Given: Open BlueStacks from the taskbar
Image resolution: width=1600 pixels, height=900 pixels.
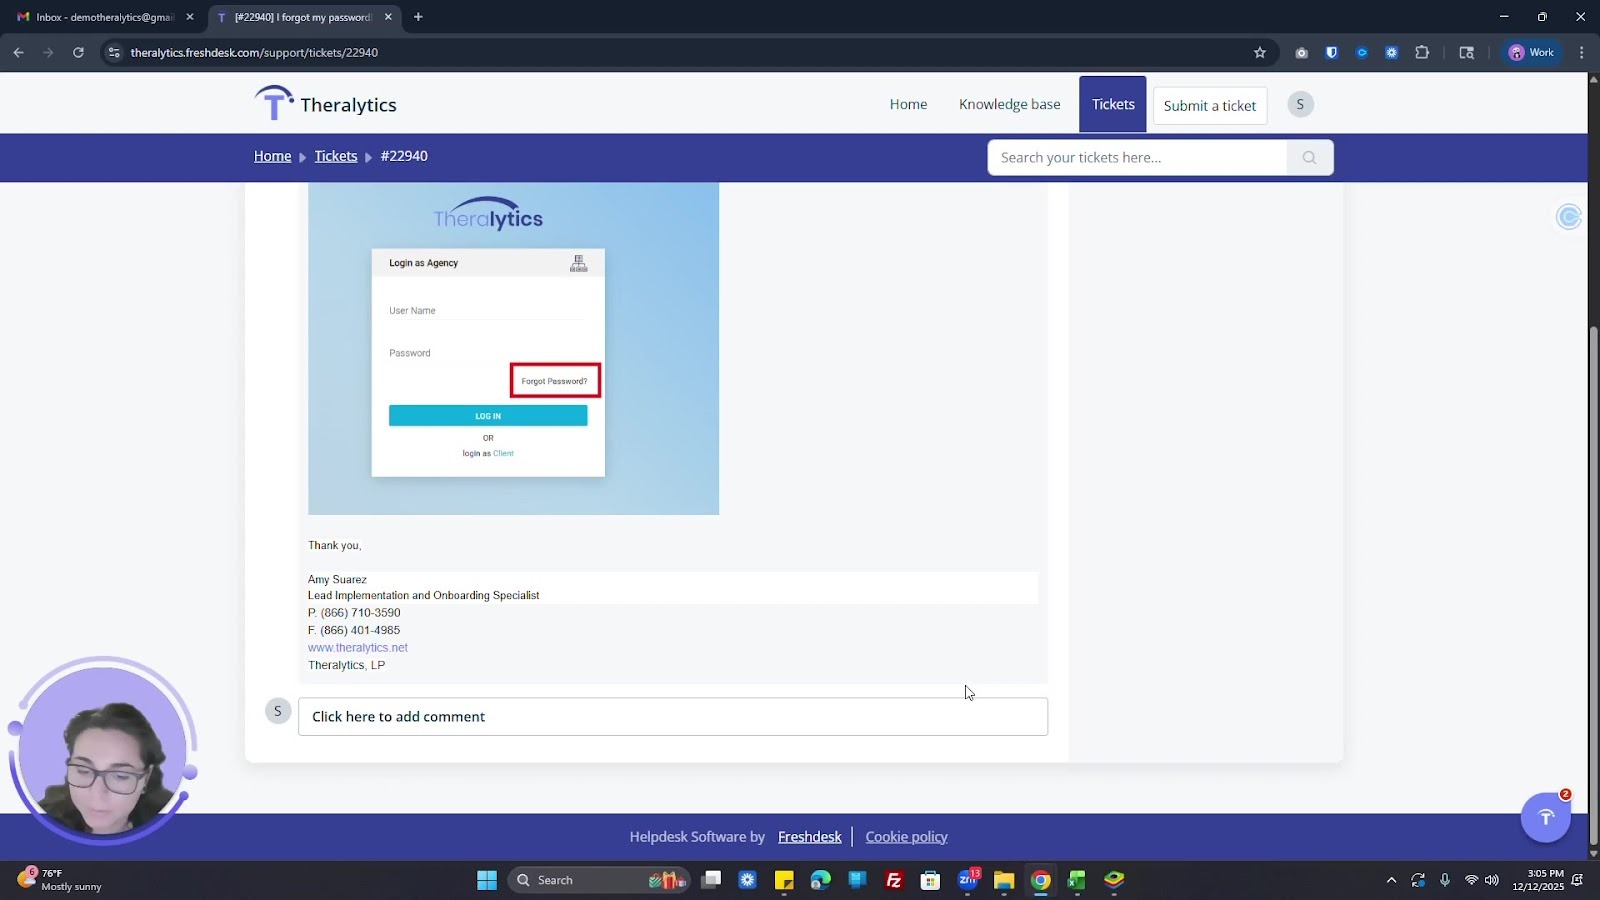Looking at the screenshot, I should (x=1114, y=880).
